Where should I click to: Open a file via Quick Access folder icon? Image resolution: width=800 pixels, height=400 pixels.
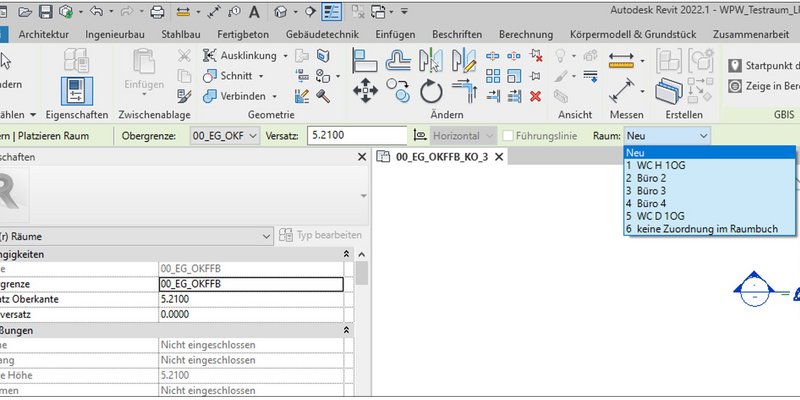coord(25,12)
